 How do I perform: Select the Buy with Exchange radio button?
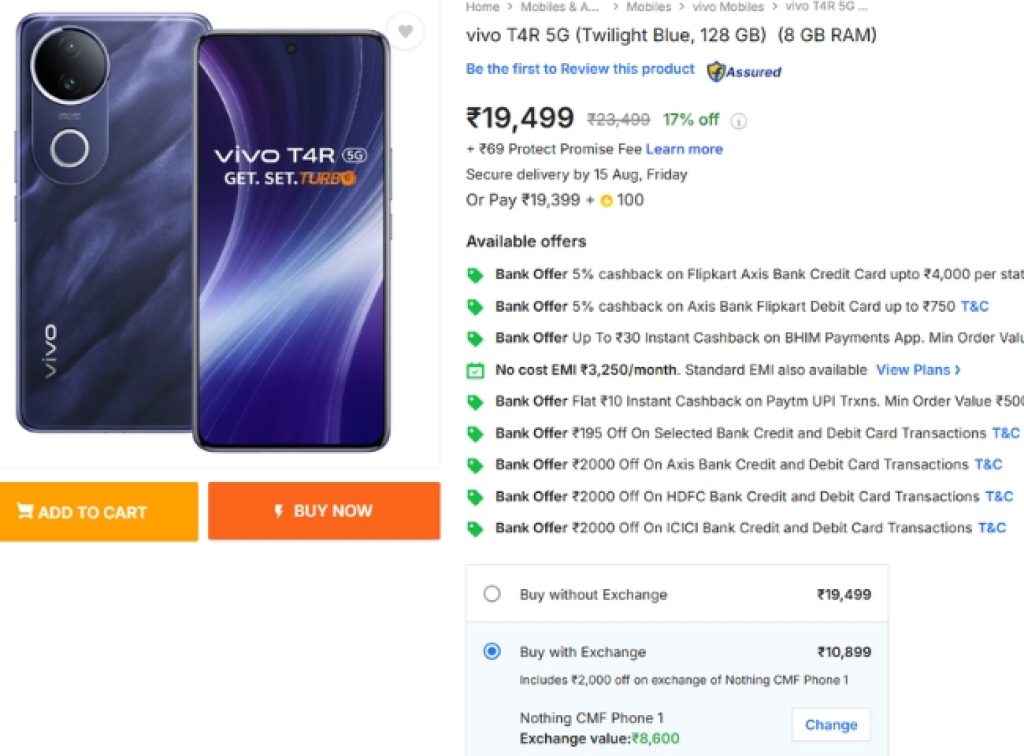[x=491, y=651]
